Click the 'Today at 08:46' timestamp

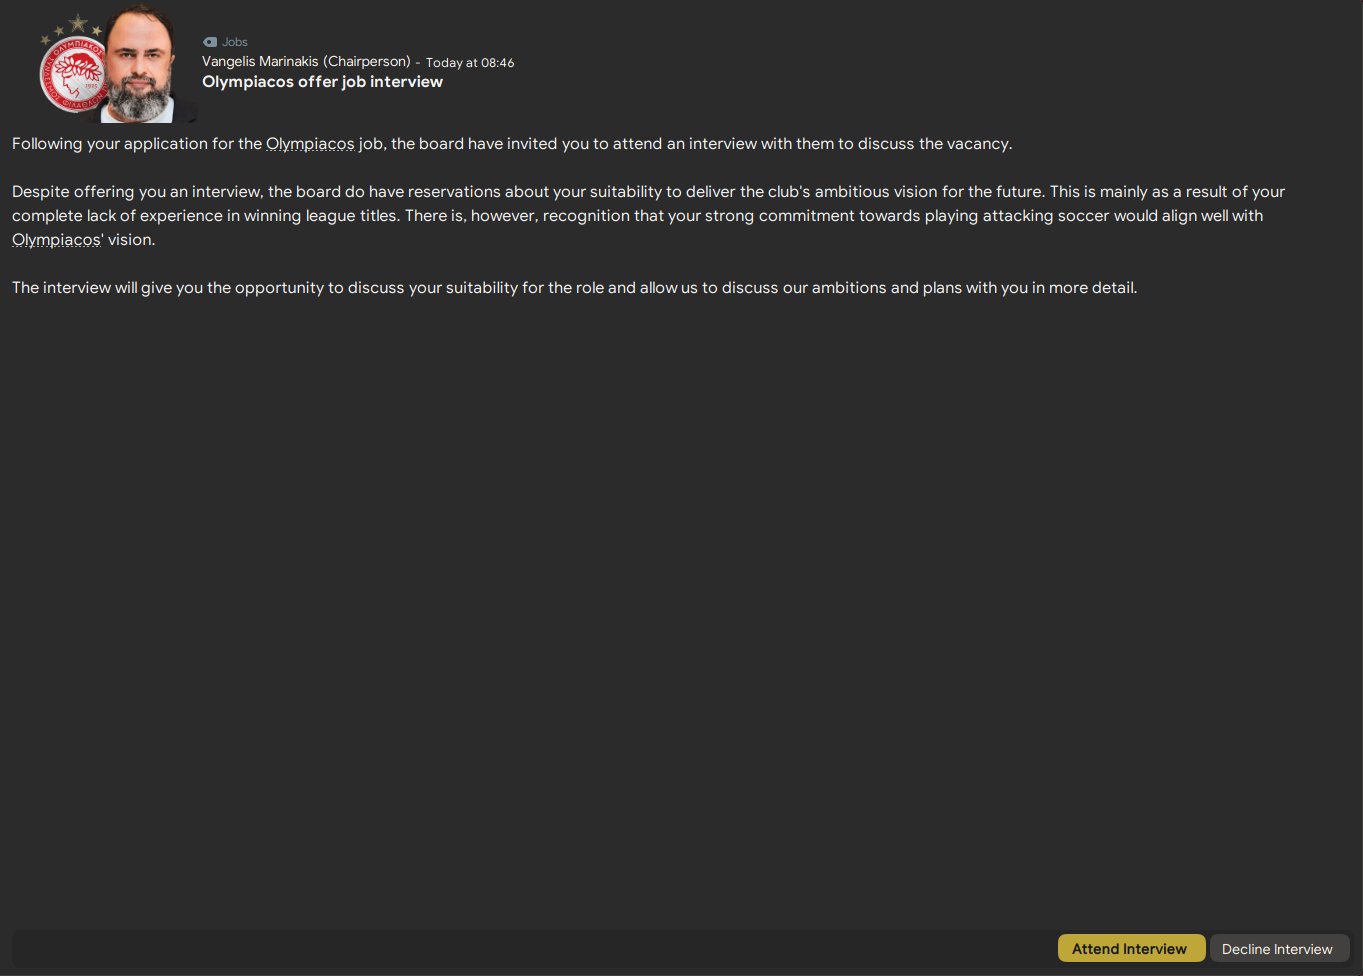[x=470, y=63]
